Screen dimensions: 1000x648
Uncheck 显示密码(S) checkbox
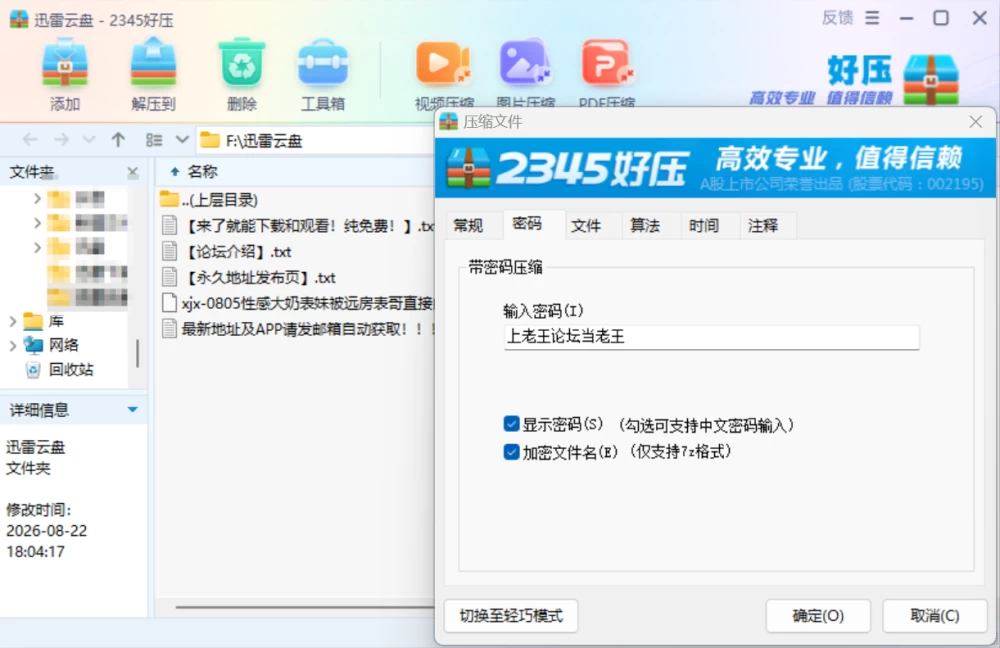click(511, 424)
